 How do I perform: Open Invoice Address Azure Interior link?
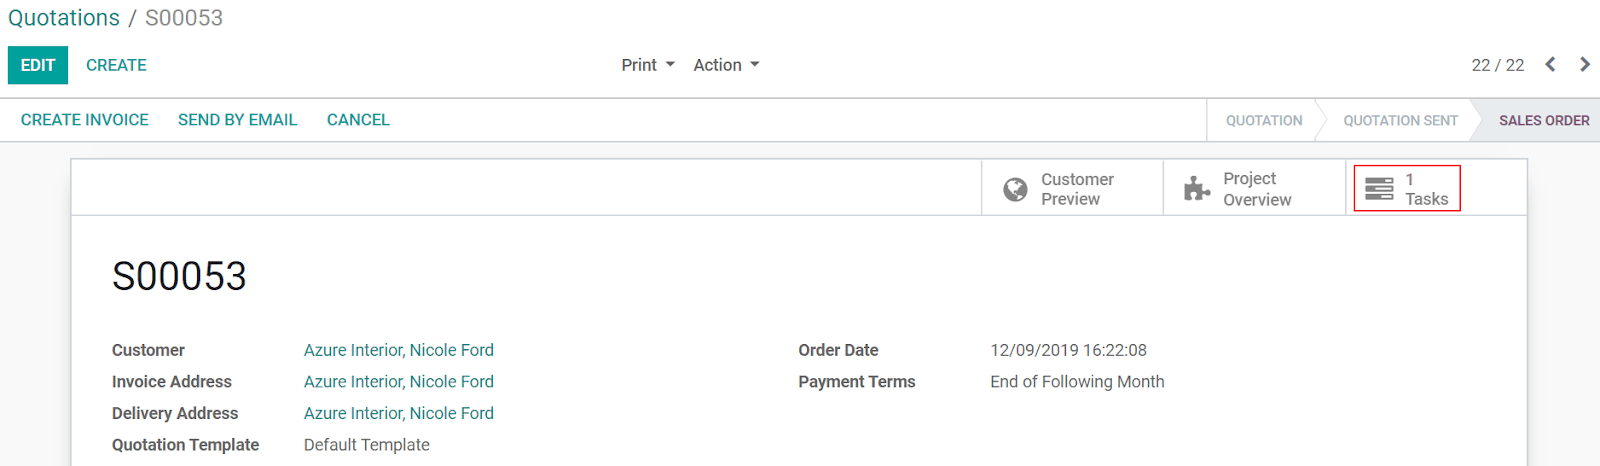tap(399, 382)
